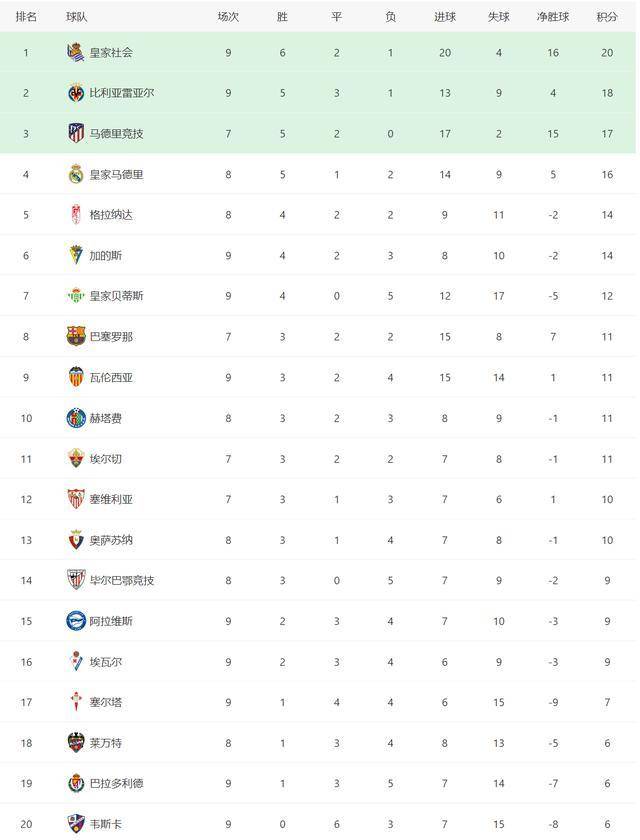Open the 格拉纳达 team name link

click(x=111, y=215)
